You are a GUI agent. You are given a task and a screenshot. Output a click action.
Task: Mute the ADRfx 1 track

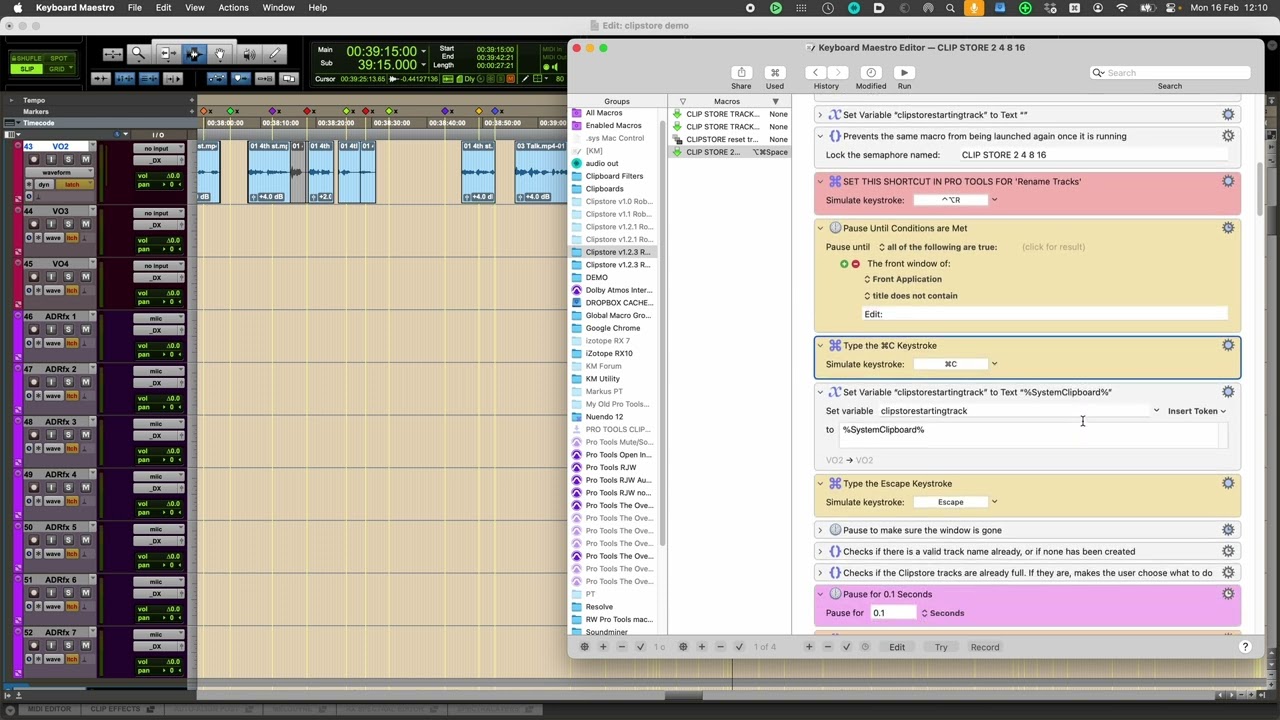85,330
